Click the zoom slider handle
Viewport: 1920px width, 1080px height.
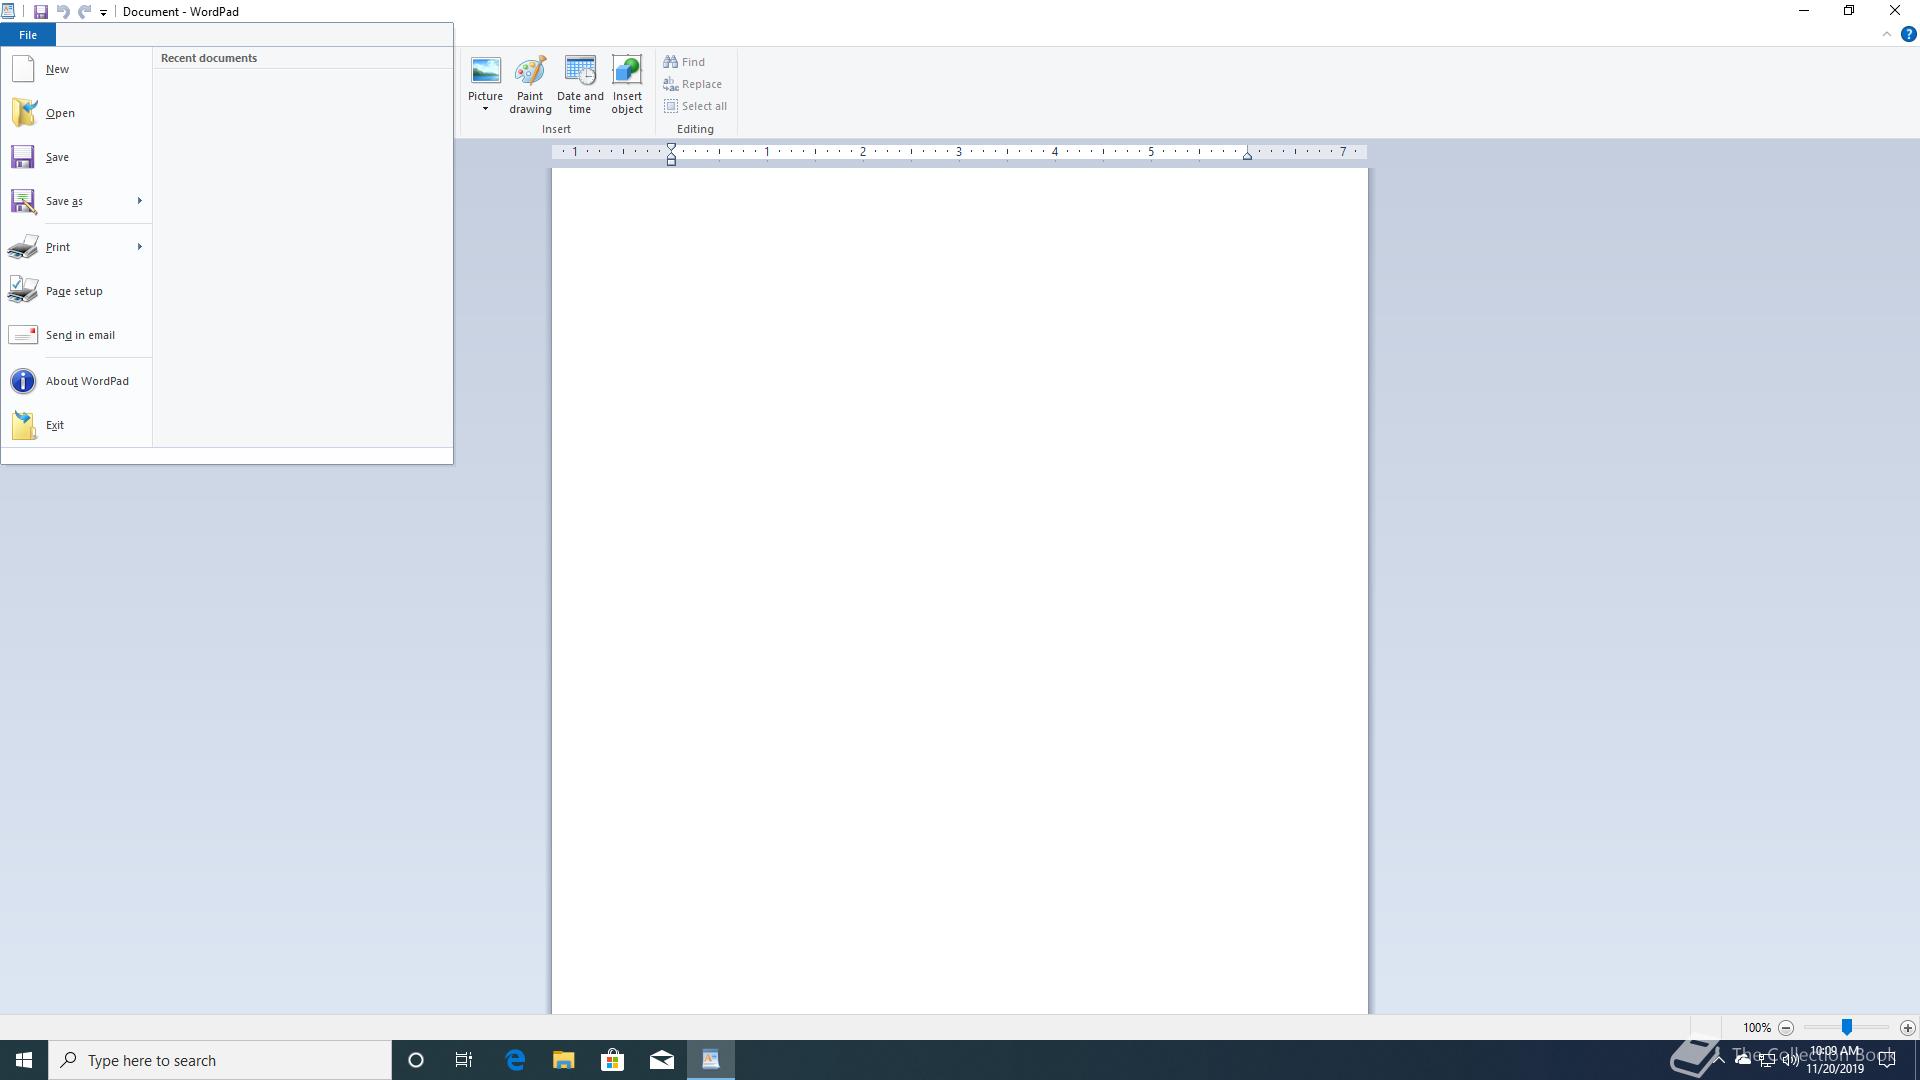pyautogui.click(x=1847, y=1028)
